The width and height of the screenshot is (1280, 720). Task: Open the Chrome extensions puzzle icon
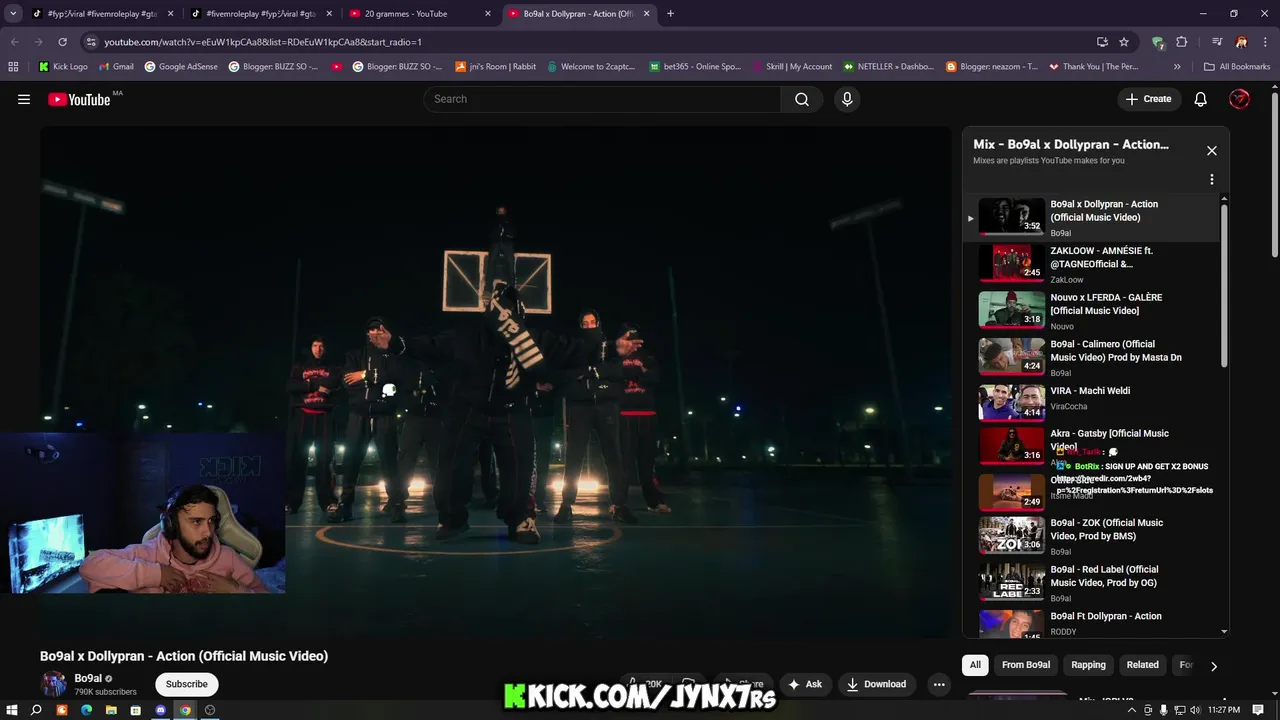[x=1182, y=42]
